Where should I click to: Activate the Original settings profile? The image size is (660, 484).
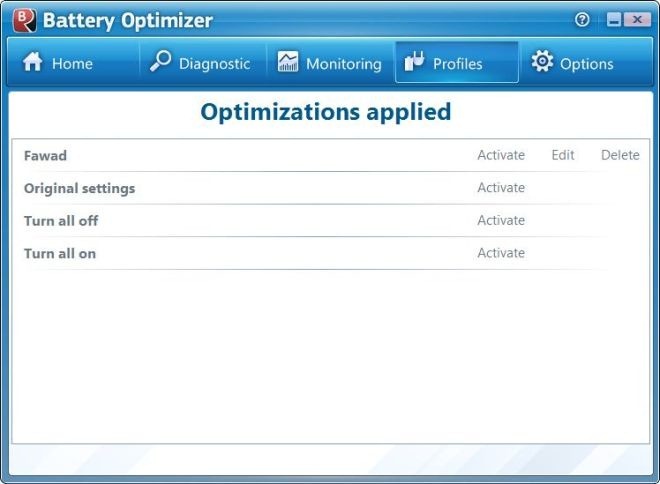pos(501,188)
